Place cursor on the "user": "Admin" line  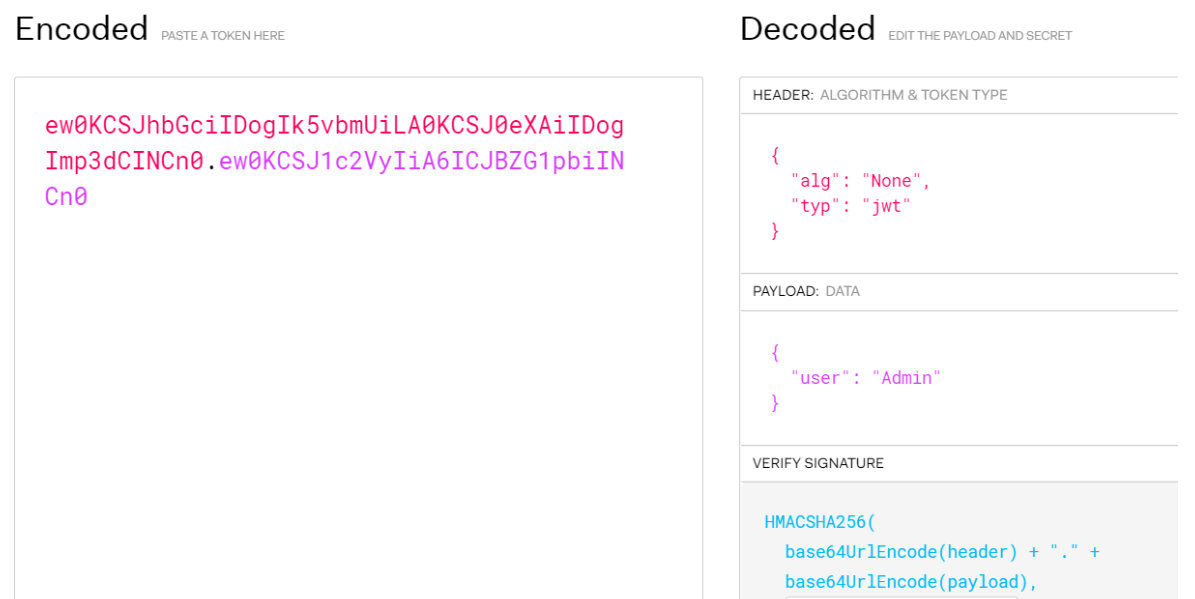coord(865,378)
